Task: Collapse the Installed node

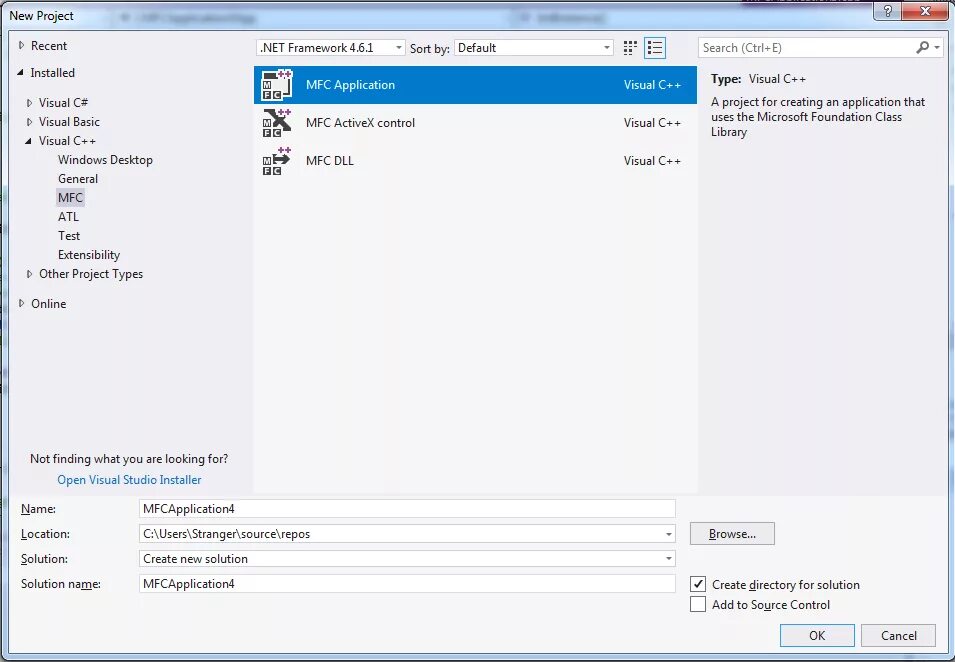Action: tap(21, 72)
